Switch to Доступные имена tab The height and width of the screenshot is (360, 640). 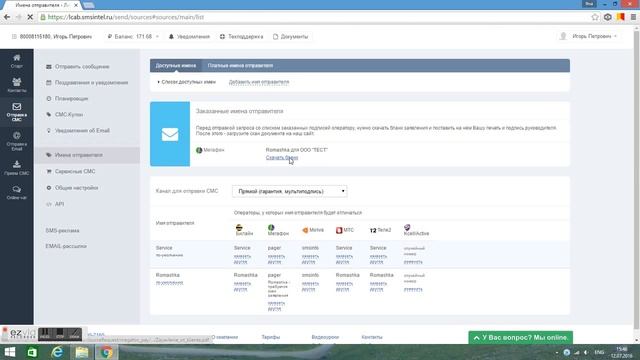point(176,66)
